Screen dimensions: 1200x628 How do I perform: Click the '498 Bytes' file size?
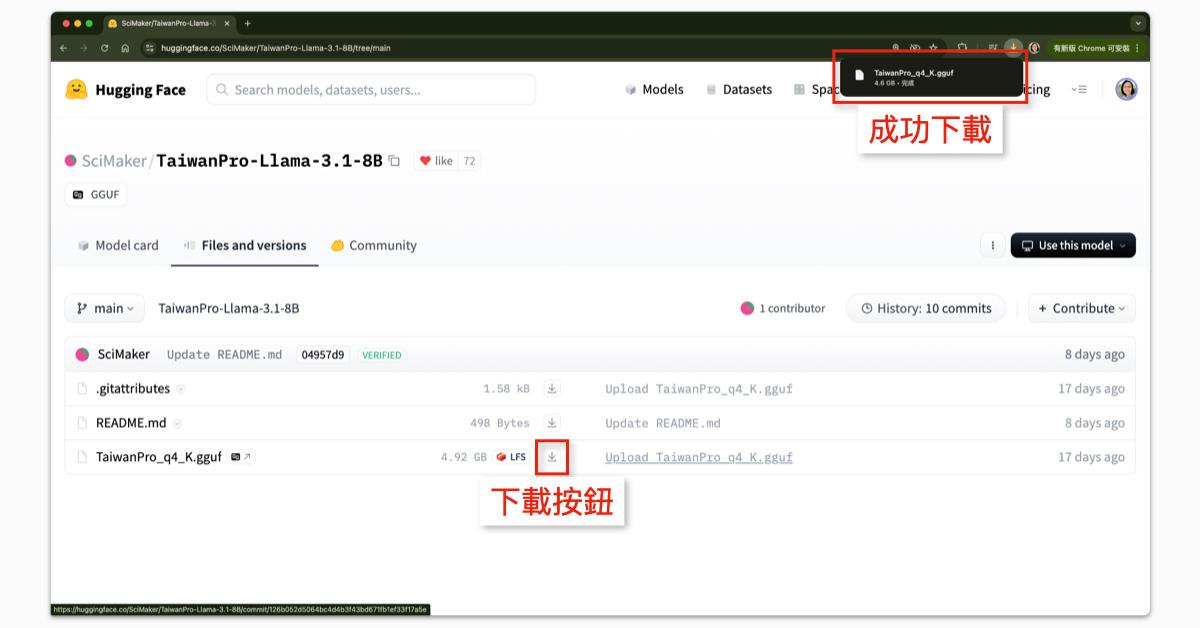500,423
